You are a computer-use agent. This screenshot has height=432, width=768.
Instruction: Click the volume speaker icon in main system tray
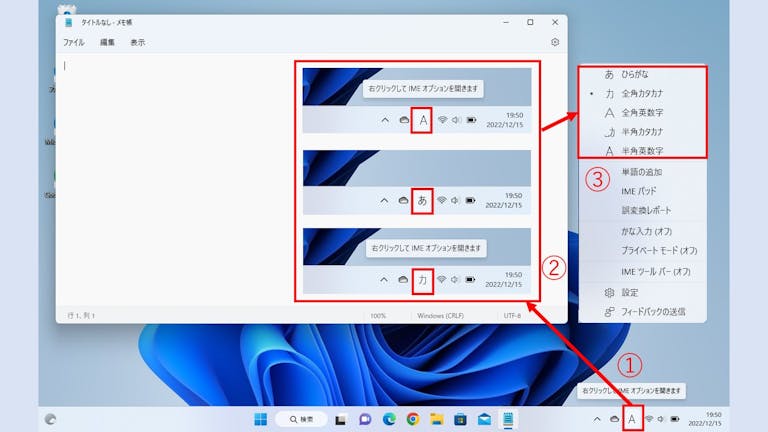click(x=661, y=419)
